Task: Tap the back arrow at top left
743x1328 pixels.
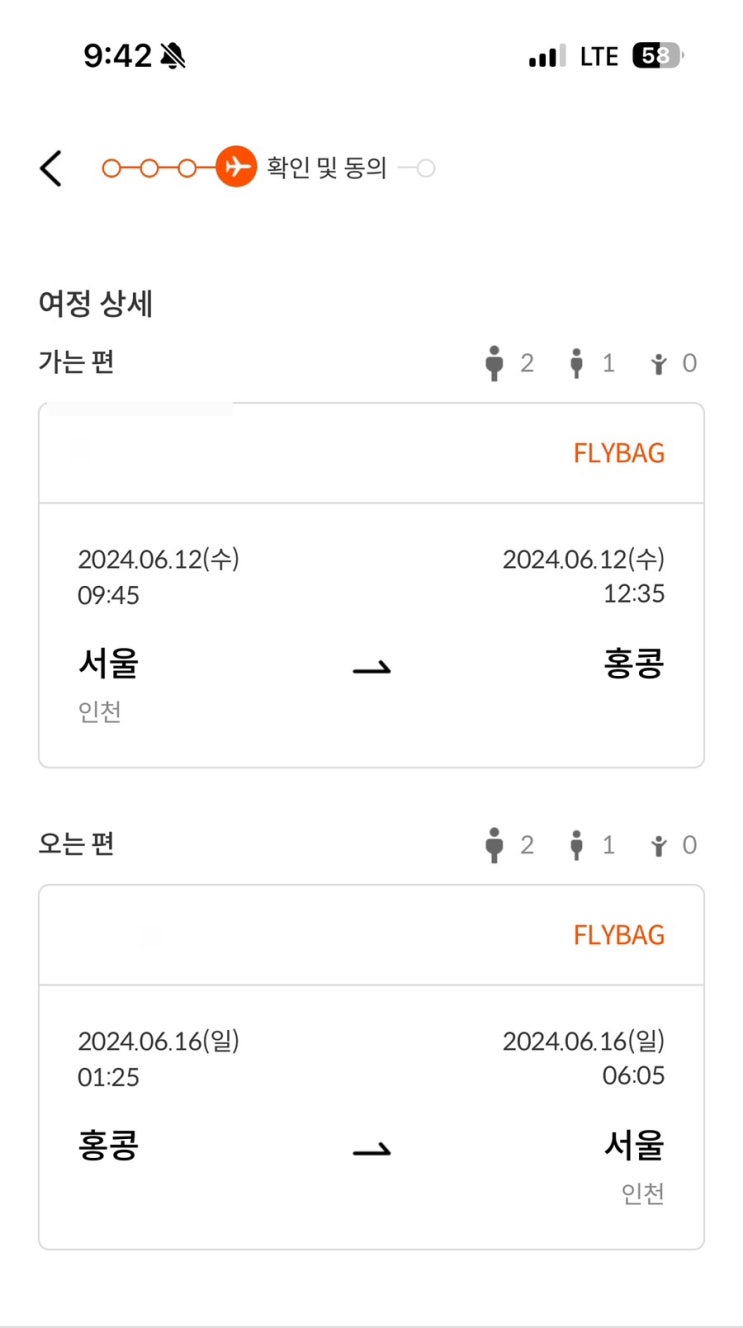Action: pyautogui.click(x=51, y=168)
